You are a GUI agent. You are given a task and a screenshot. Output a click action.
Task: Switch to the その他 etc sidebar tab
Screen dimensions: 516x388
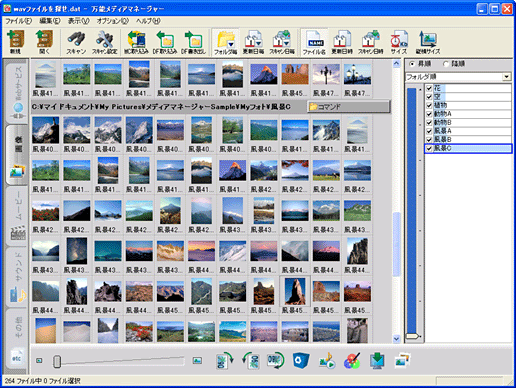[17, 338]
